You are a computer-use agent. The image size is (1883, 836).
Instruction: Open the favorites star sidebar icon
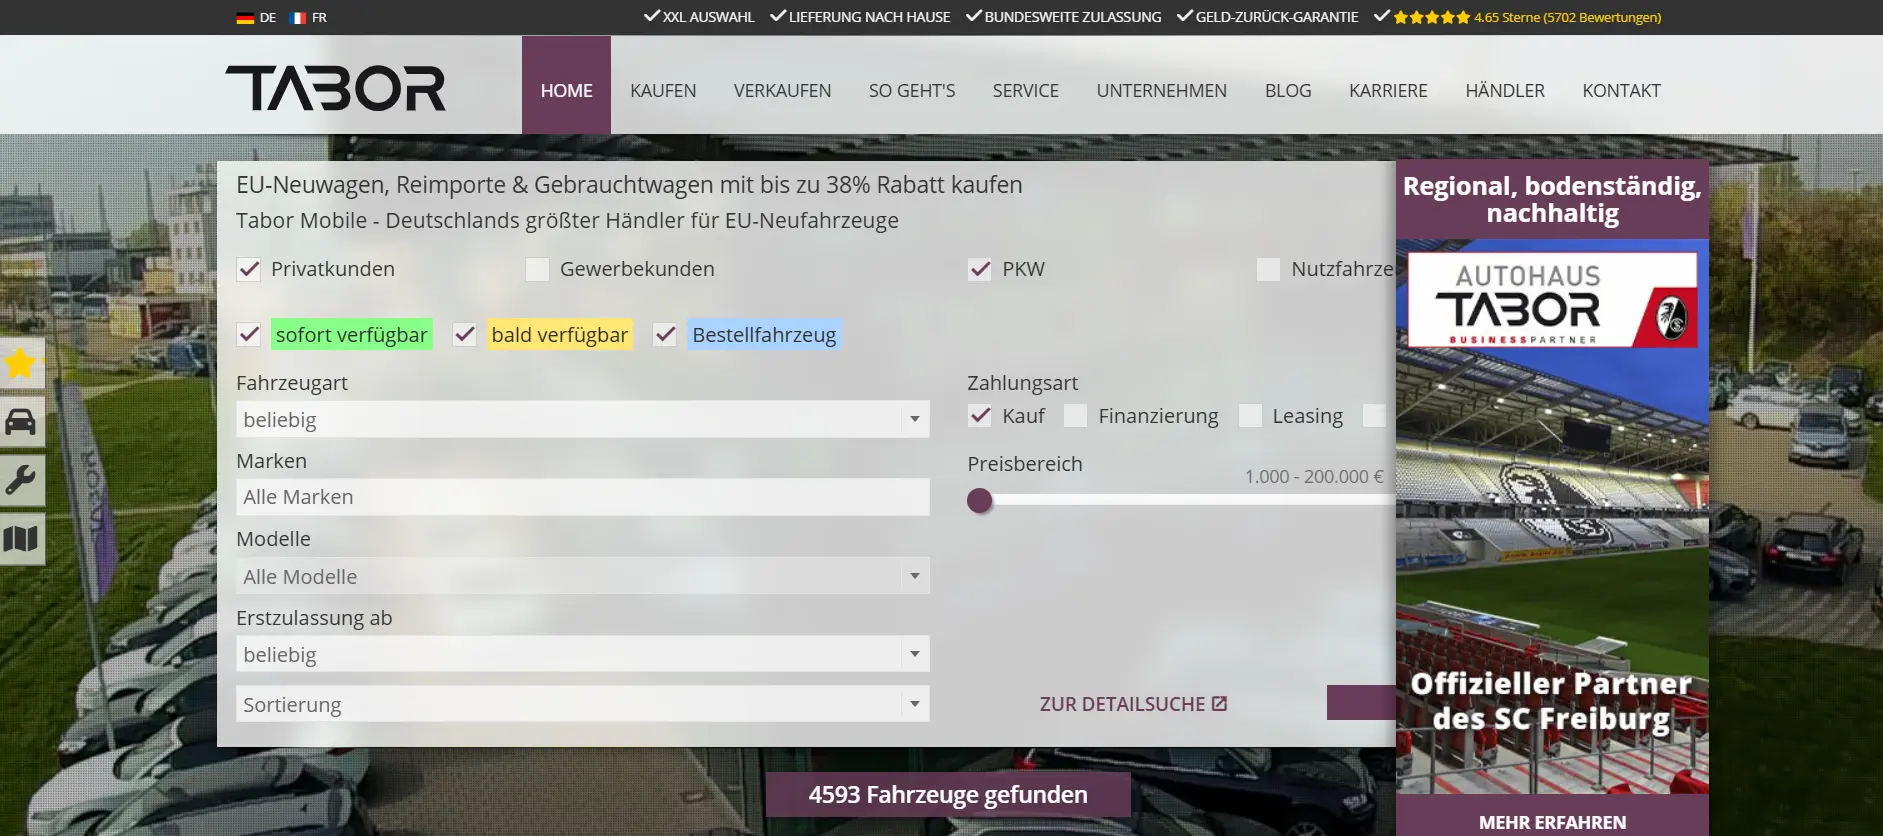[21, 363]
